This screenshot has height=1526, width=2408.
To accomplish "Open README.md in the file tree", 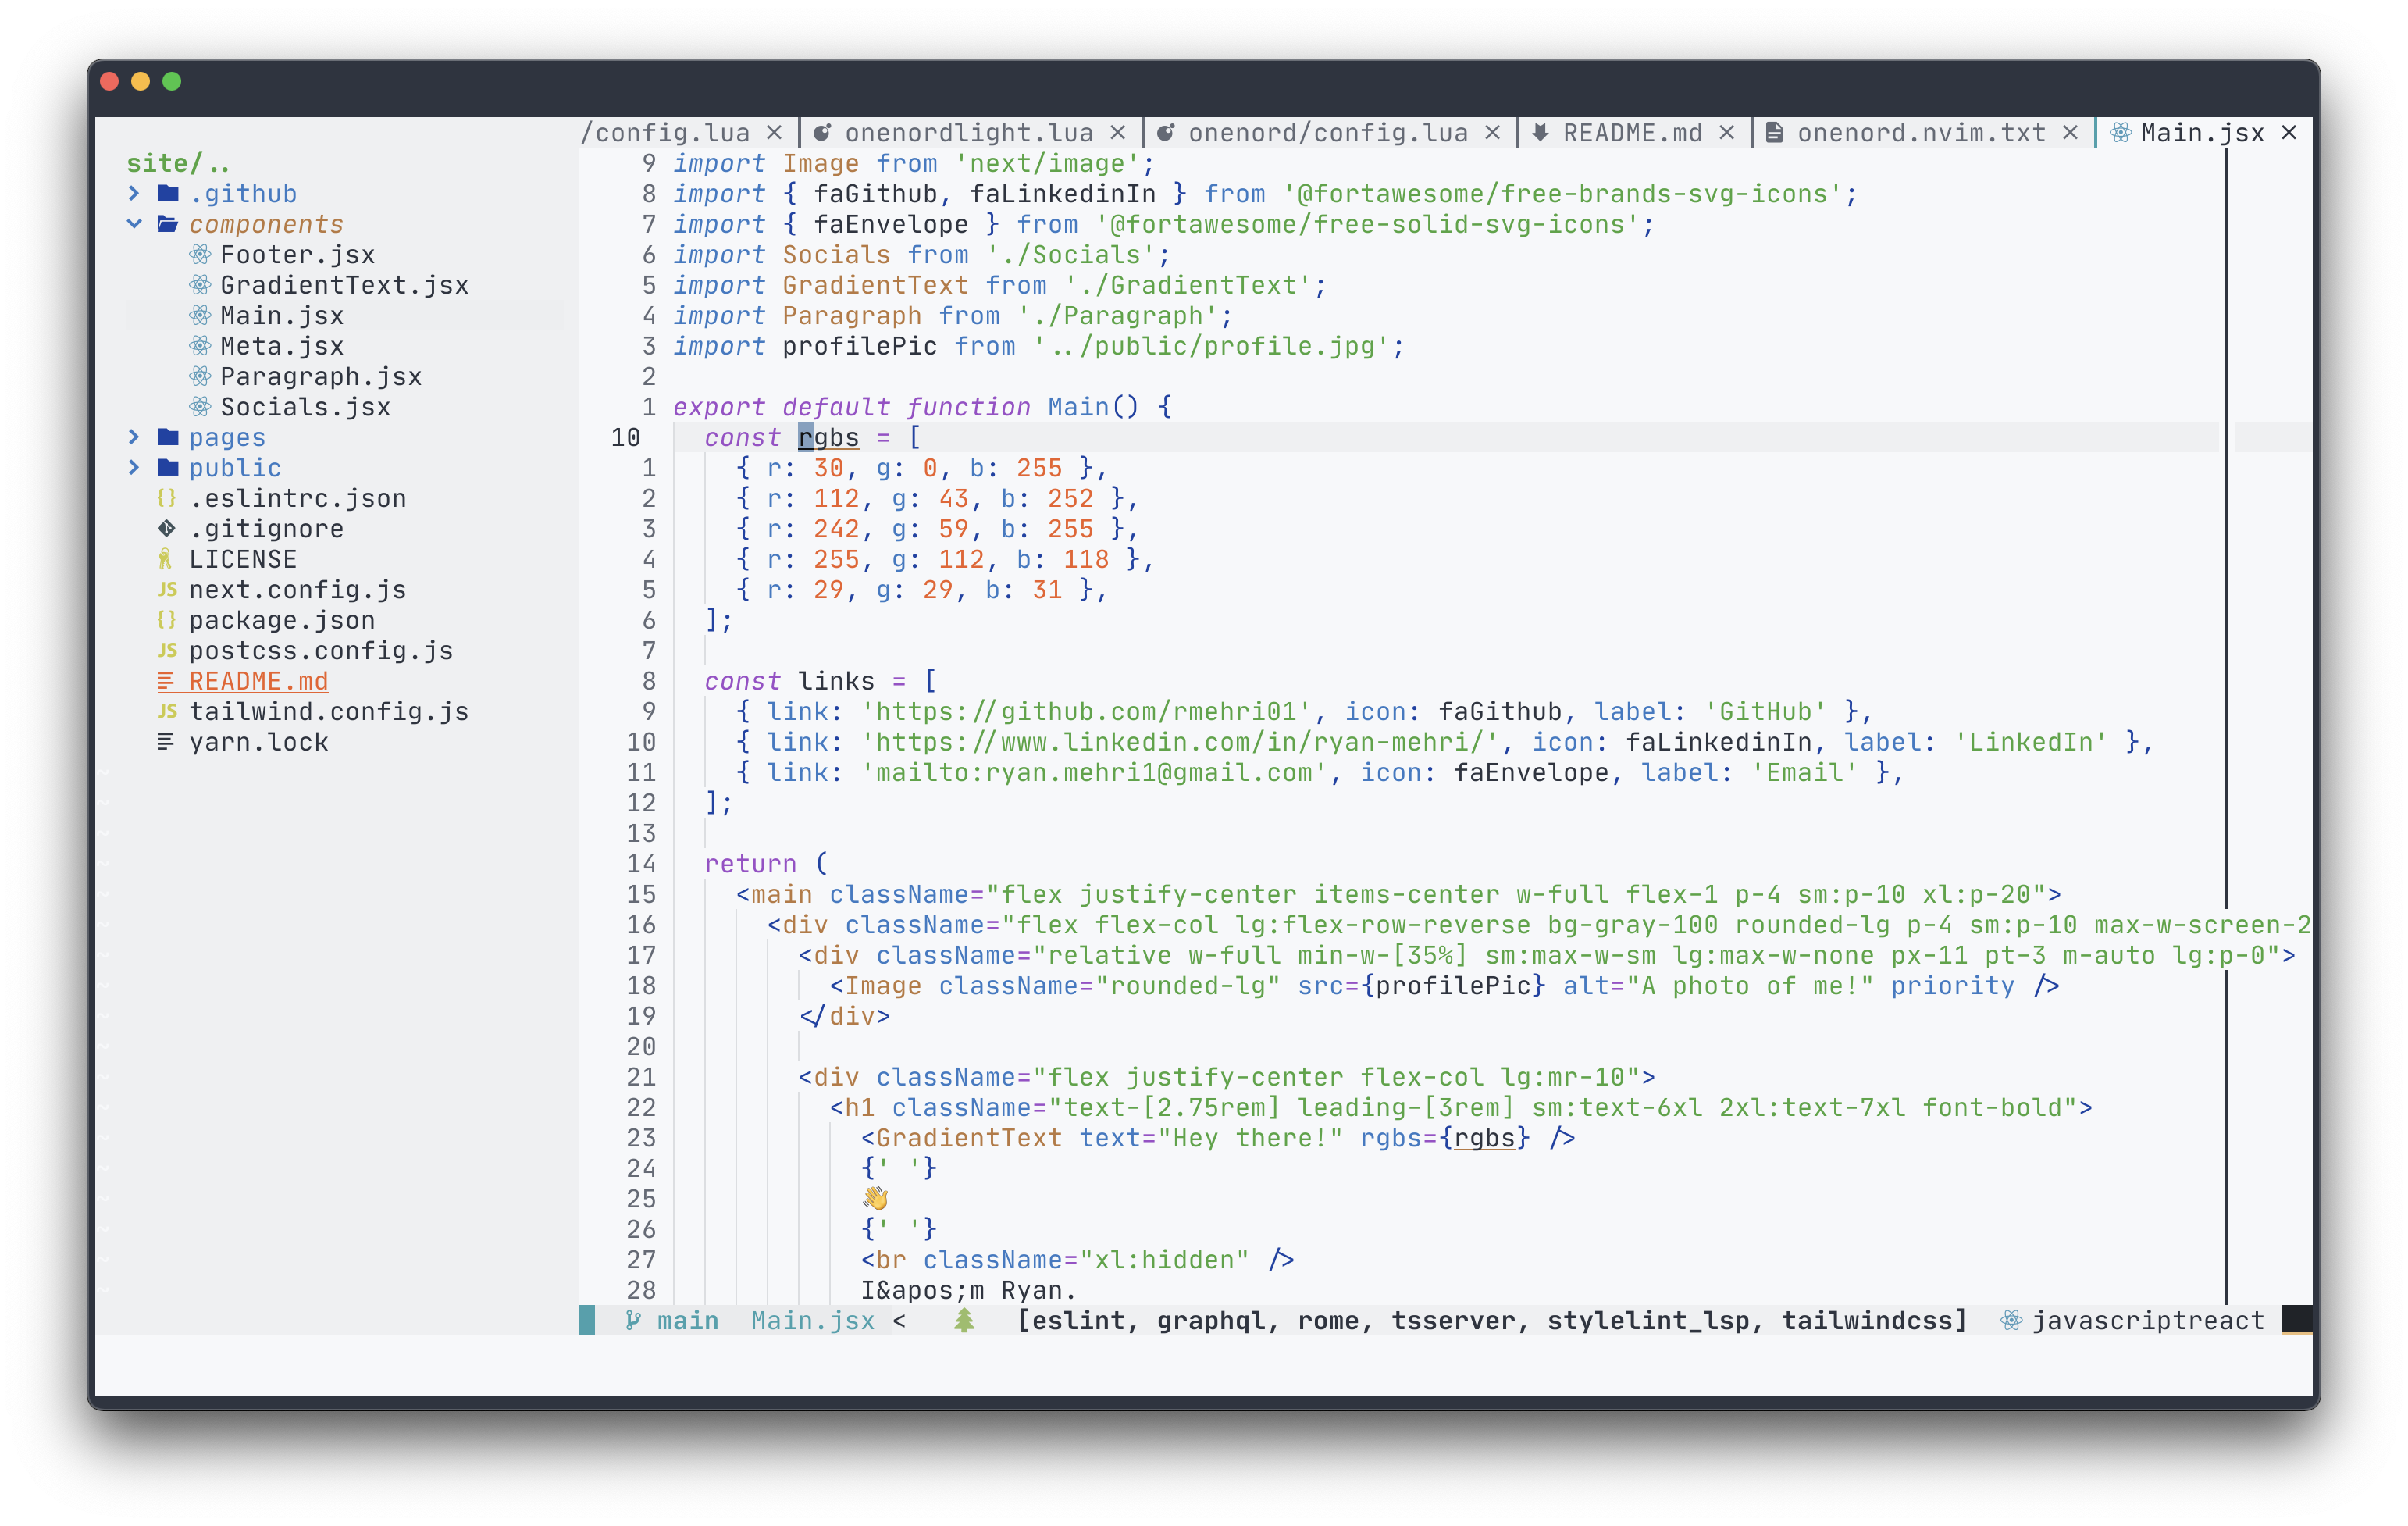I will point(258,681).
